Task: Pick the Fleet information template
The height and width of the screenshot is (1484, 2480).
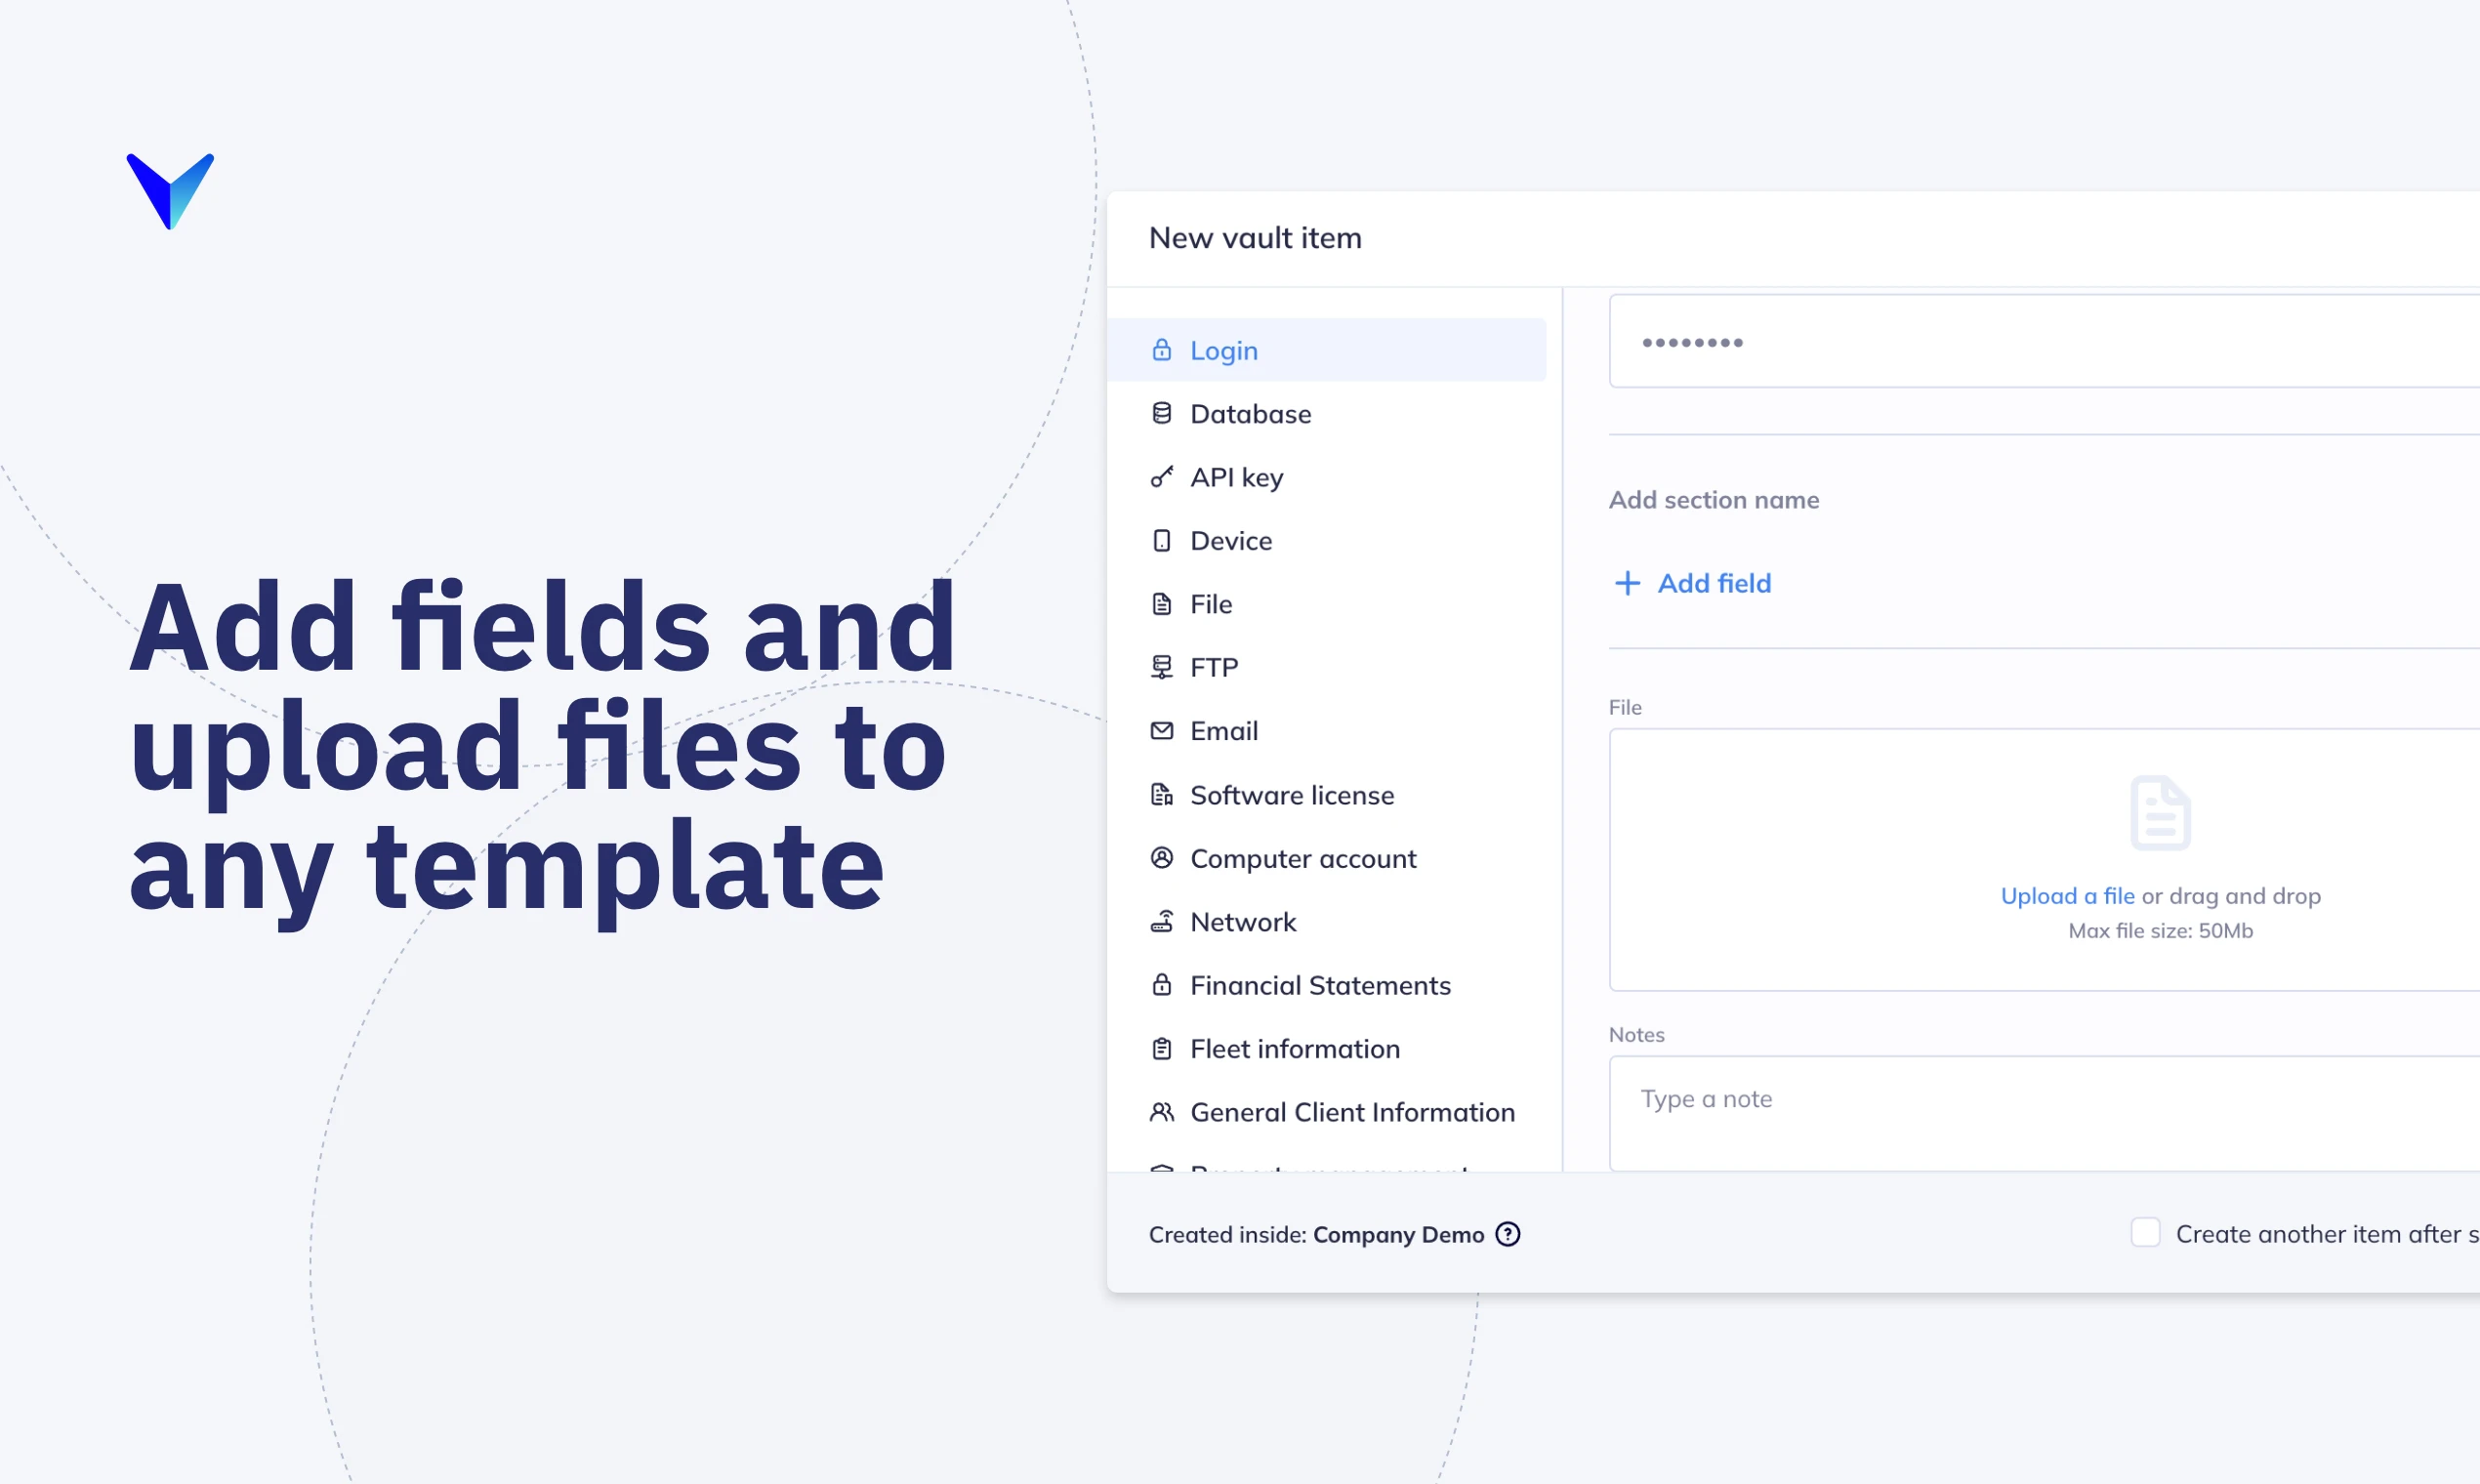Action: [1294, 1049]
